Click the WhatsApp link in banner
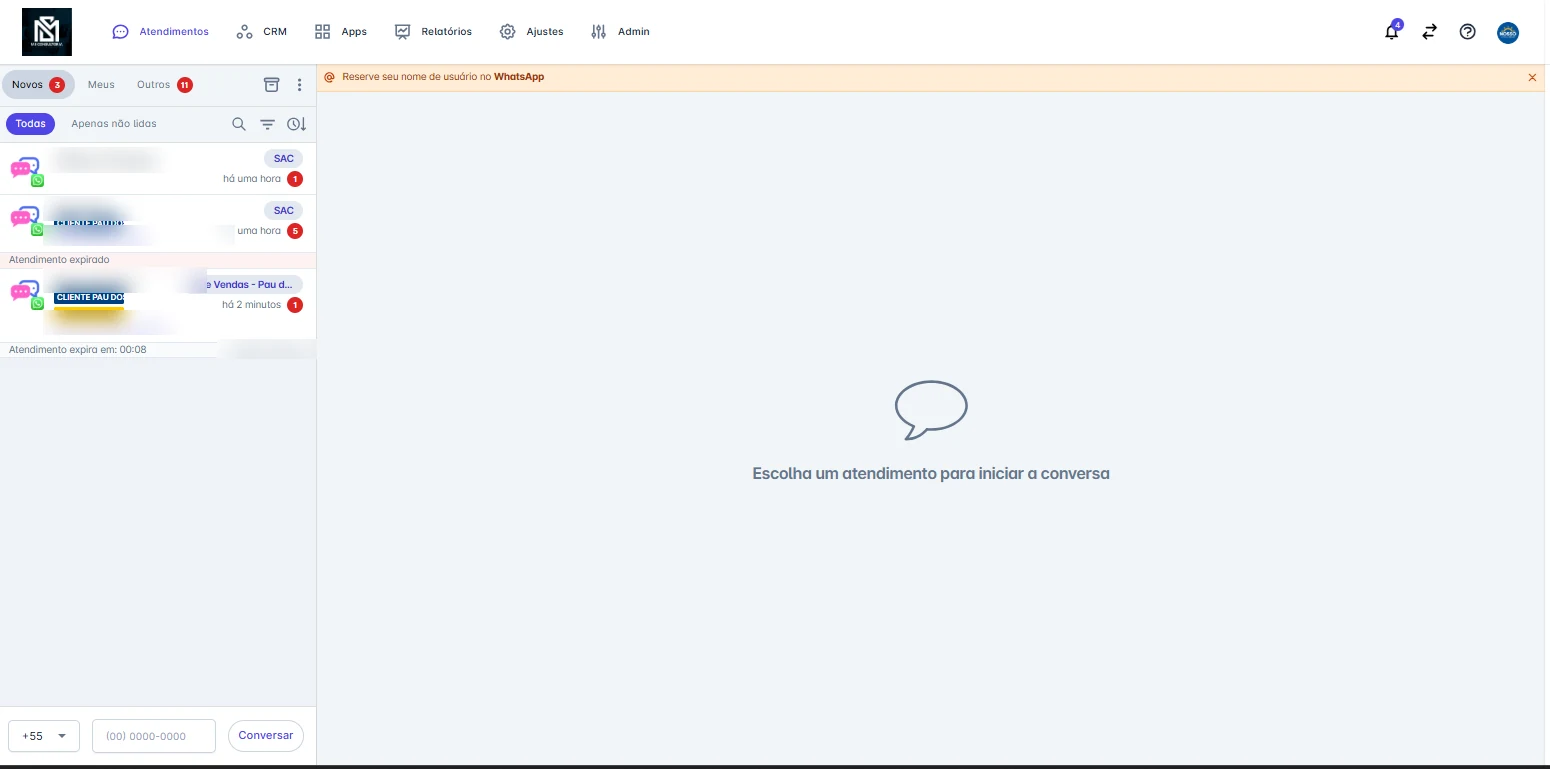The height and width of the screenshot is (769, 1550). pyautogui.click(x=519, y=77)
